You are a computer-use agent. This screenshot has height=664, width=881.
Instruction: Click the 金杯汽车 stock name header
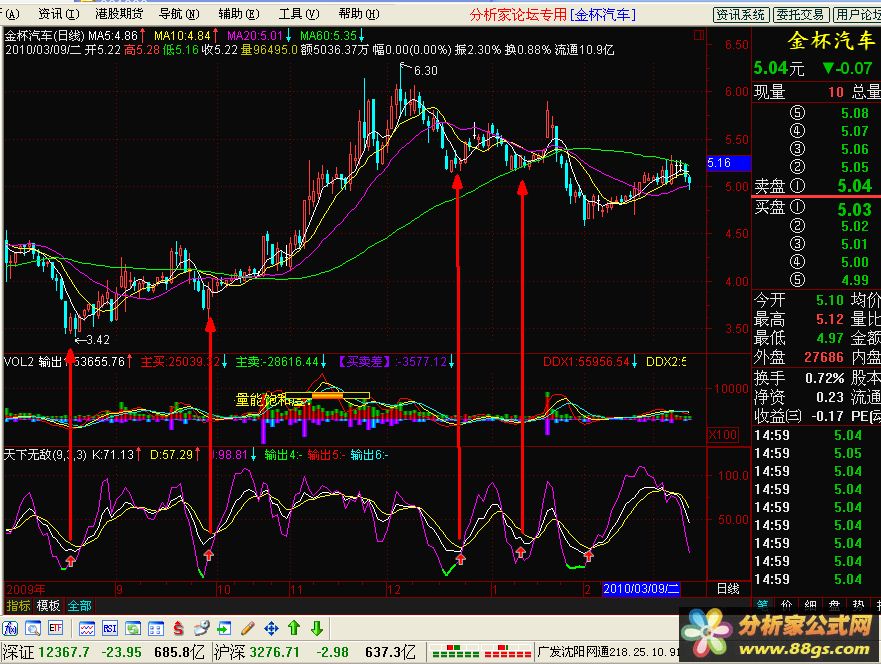tap(832, 40)
